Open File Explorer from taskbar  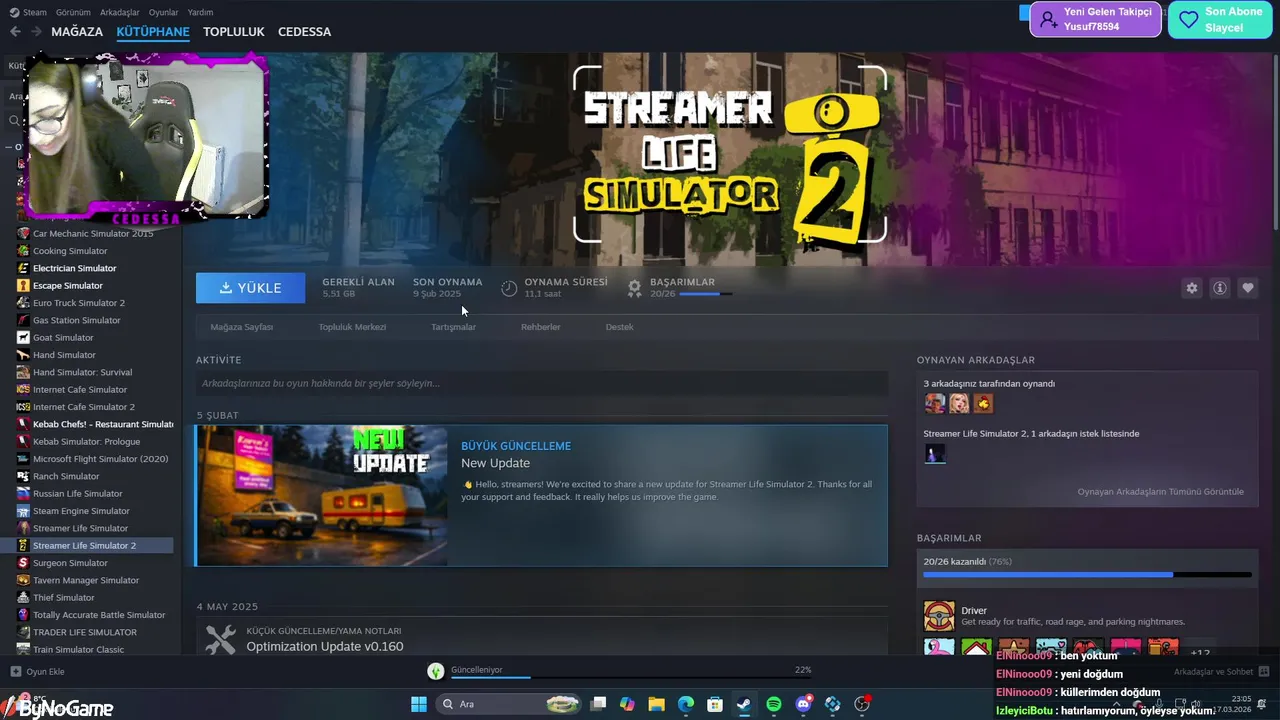tap(656, 704)
